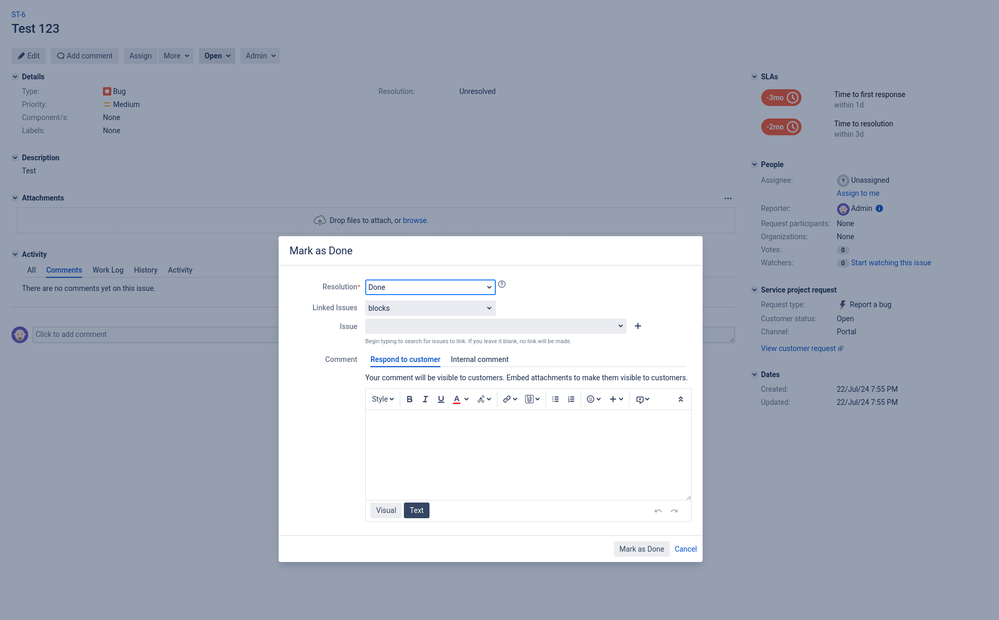Collapse the Dates section

(754, 375)
